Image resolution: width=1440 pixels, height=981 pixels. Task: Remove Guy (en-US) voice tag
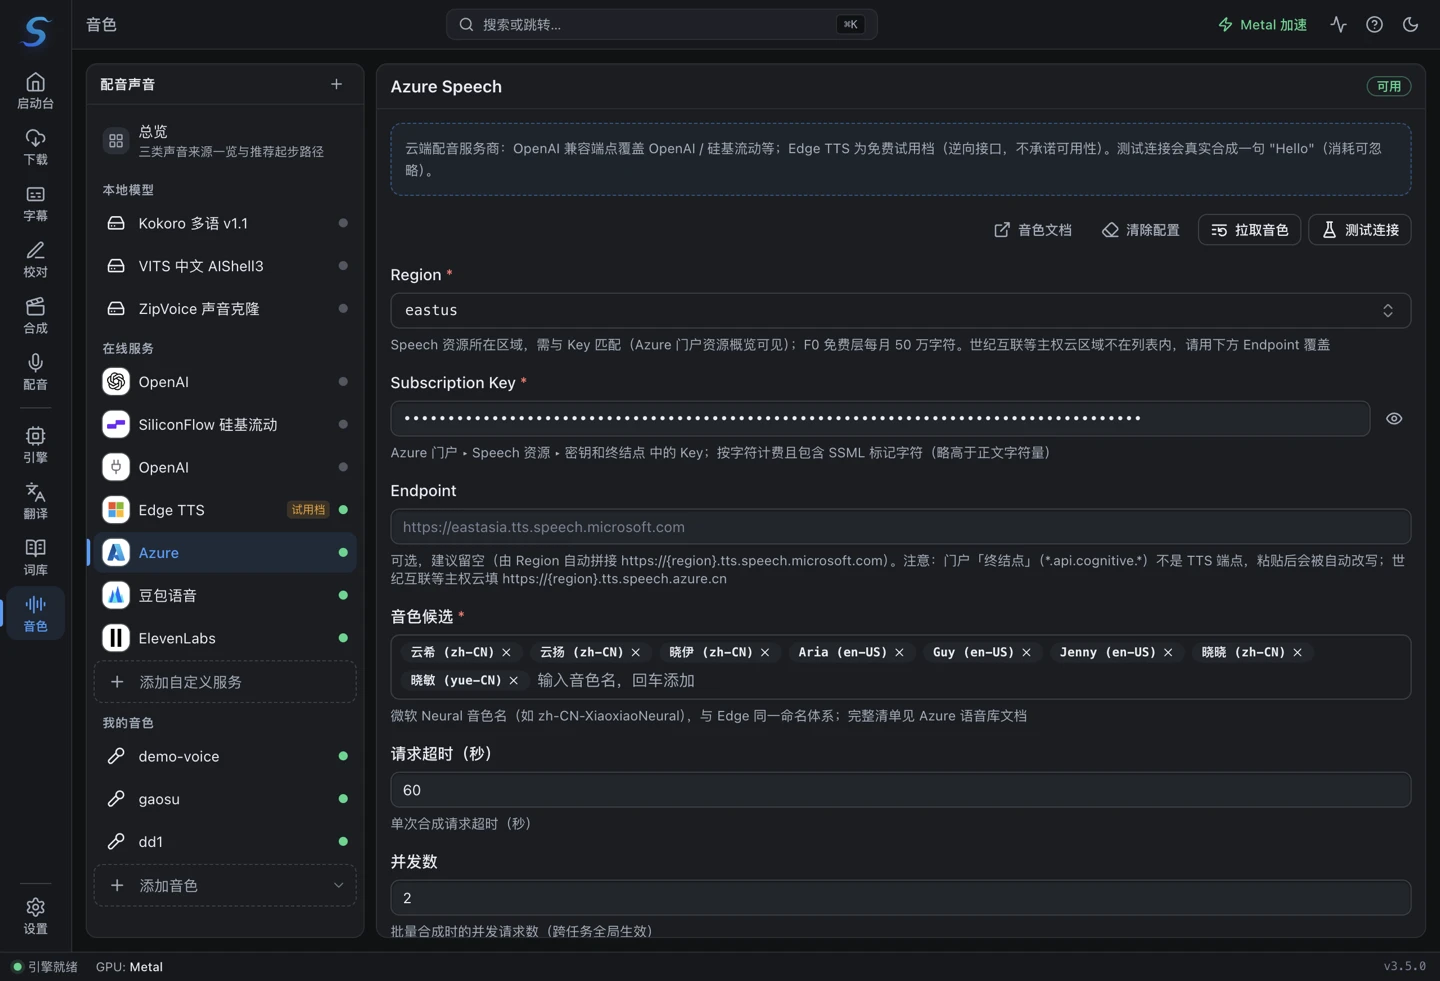pyautogui.click(x=1026, y=652)
